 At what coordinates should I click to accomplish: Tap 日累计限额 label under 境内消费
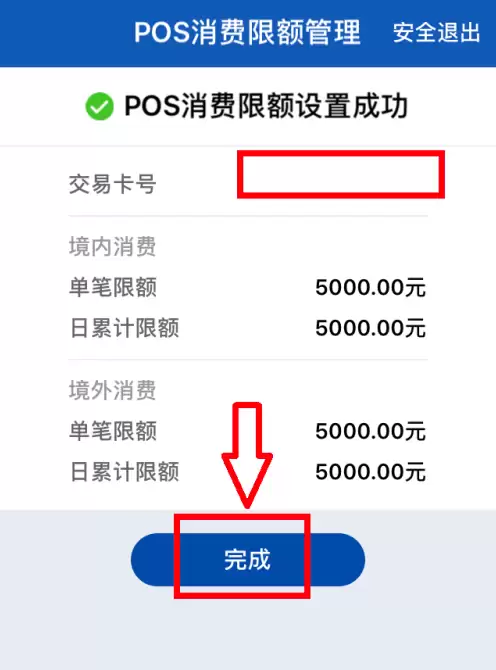[x=124, y=328]
